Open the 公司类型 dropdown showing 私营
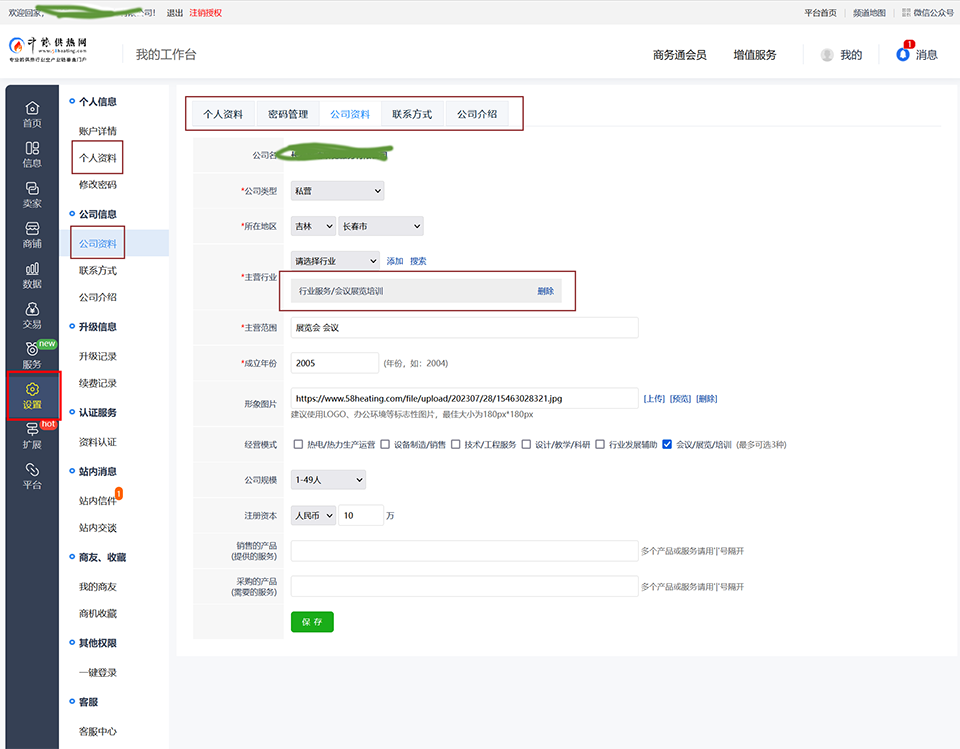 point(337,190)
